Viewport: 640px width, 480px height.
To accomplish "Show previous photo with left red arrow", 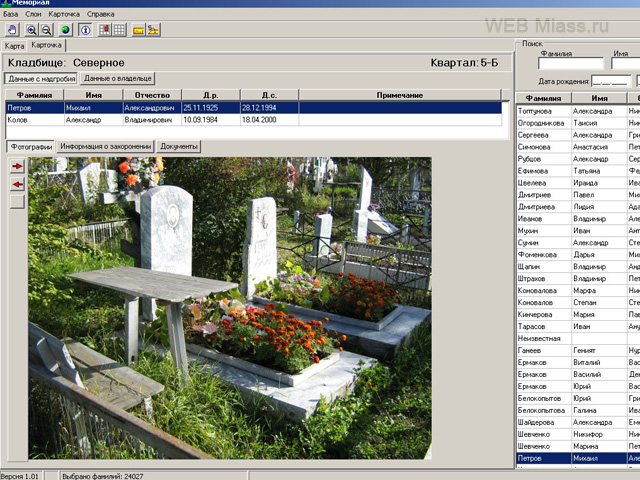I will coord(17,184).
